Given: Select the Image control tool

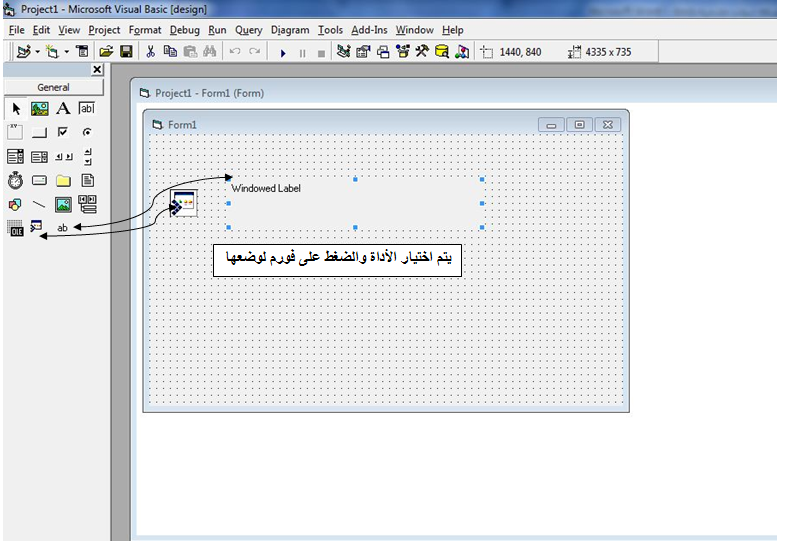Looking at the screenshot, I should pyautogui.click(x=63, y=205).
